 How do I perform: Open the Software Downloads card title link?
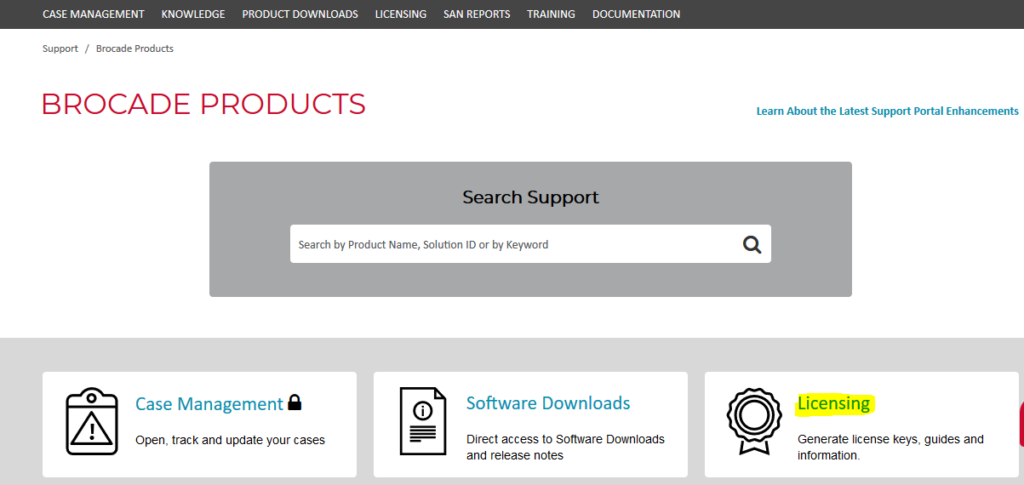548,403
